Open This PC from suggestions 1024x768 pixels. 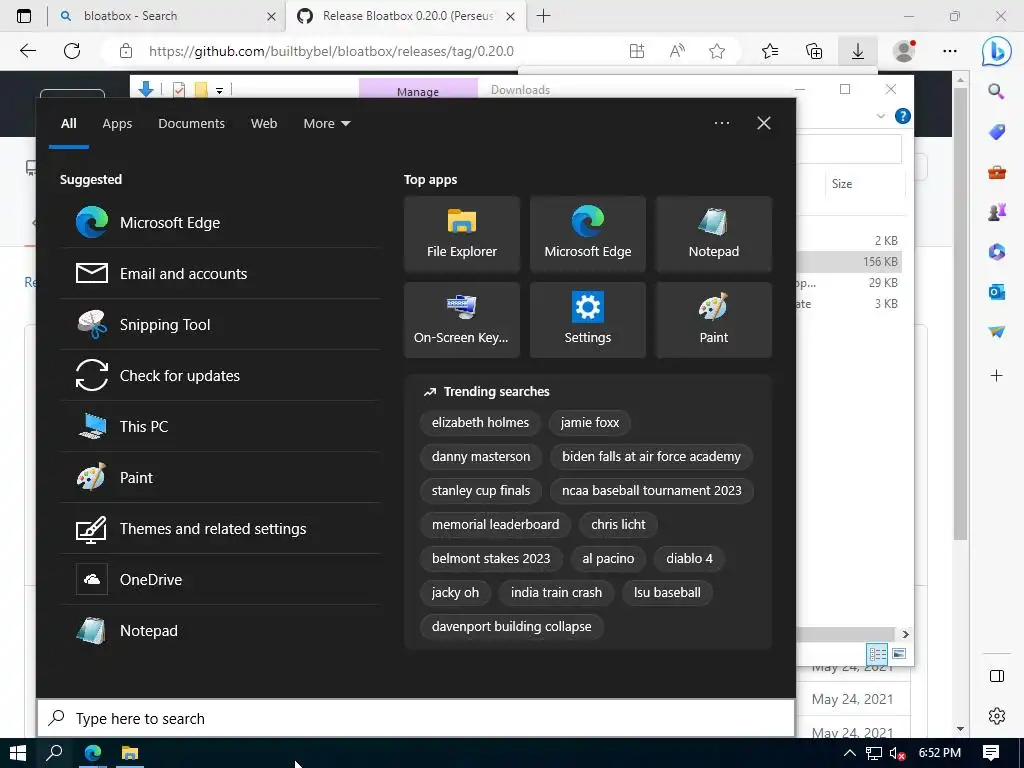[x=220, y=426]
